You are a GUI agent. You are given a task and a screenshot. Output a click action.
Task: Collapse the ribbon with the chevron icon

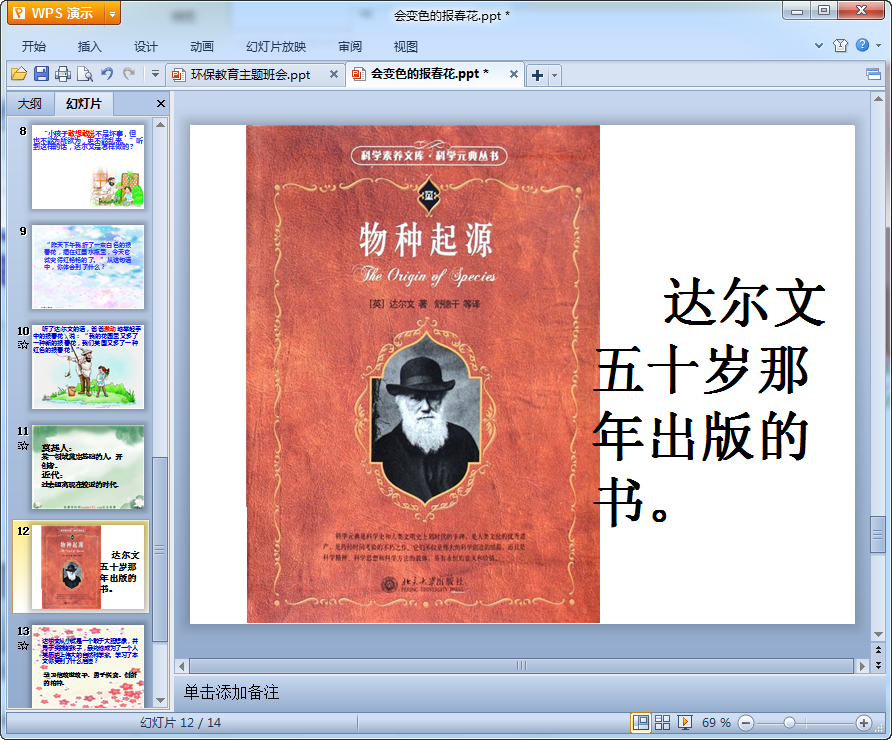point(819,46)
